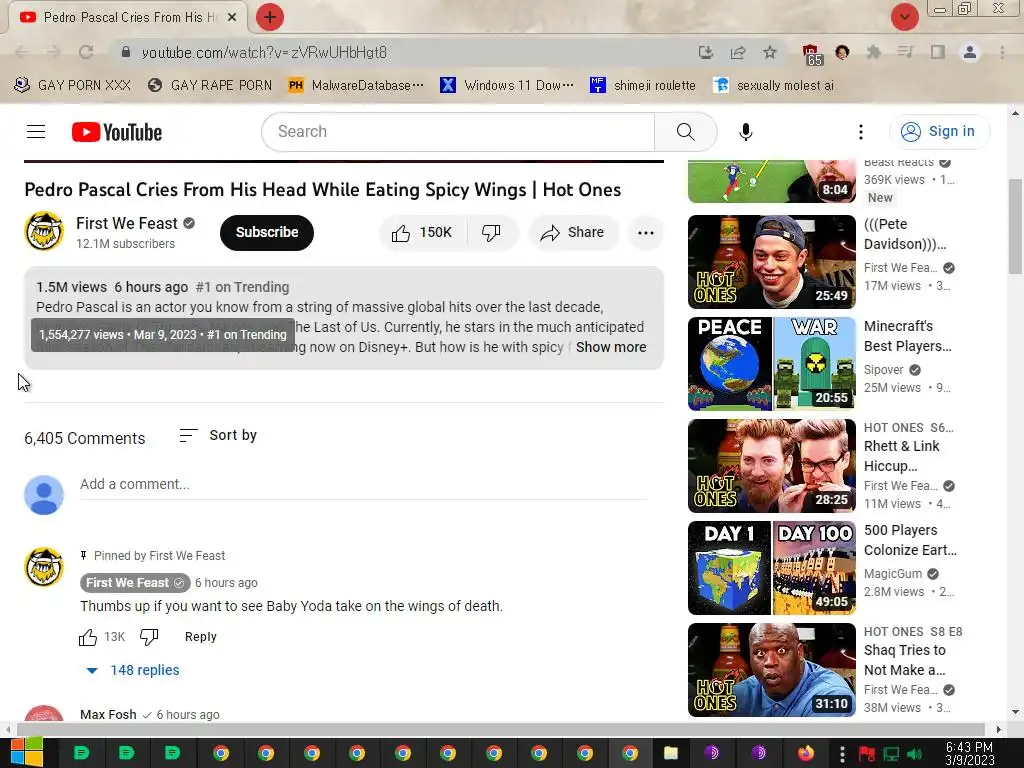Select the Pedro Pascal Cries tab
Screen dimensions: 1024x768
pyautogui.click(x=128, y=18)
